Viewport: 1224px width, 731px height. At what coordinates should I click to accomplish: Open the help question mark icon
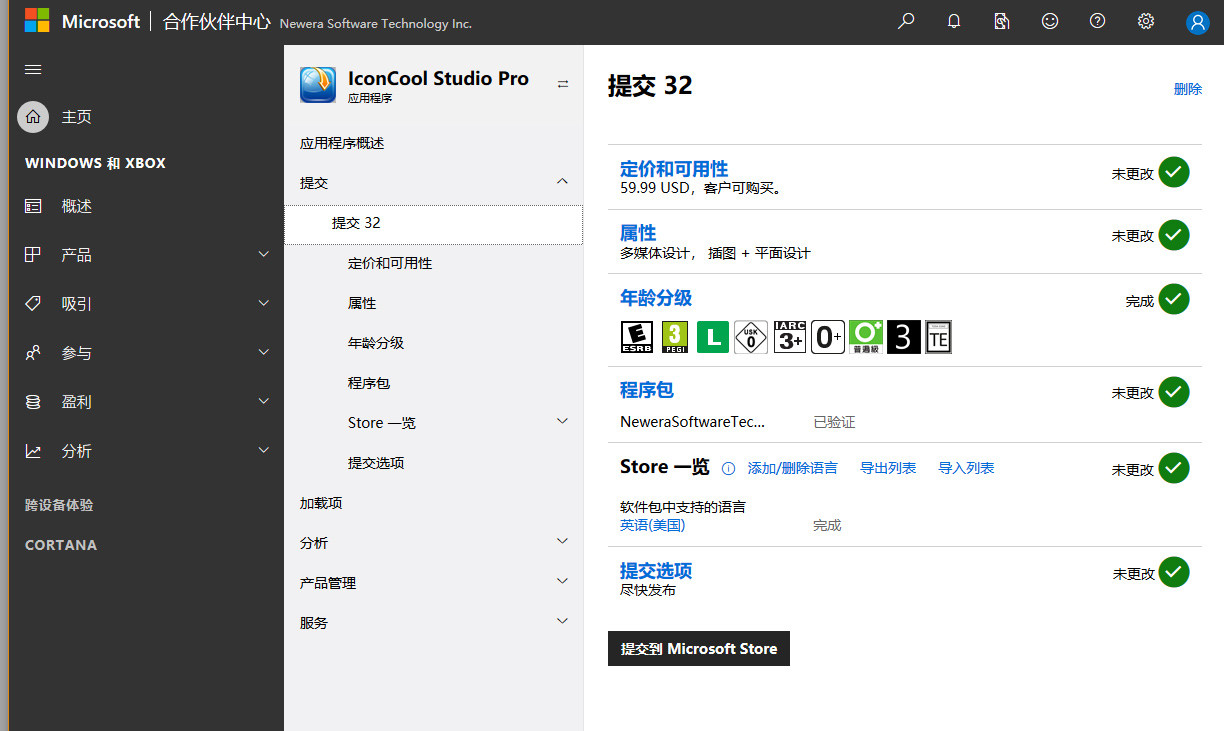[x=1098, y=21]
